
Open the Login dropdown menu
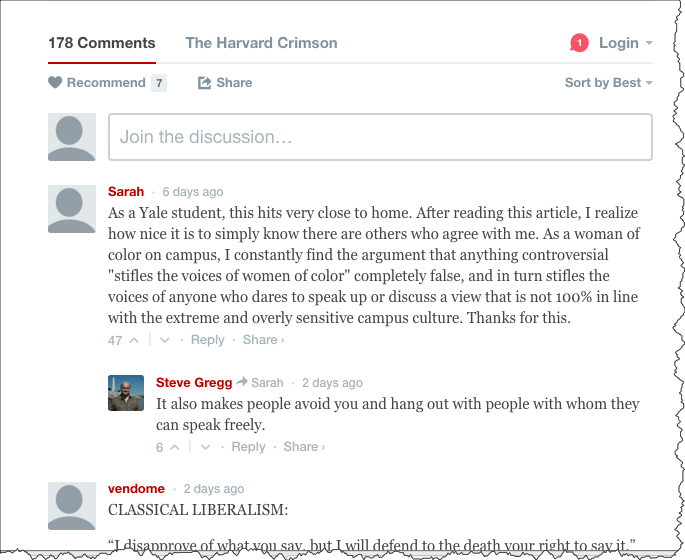[x=625, y=43]
